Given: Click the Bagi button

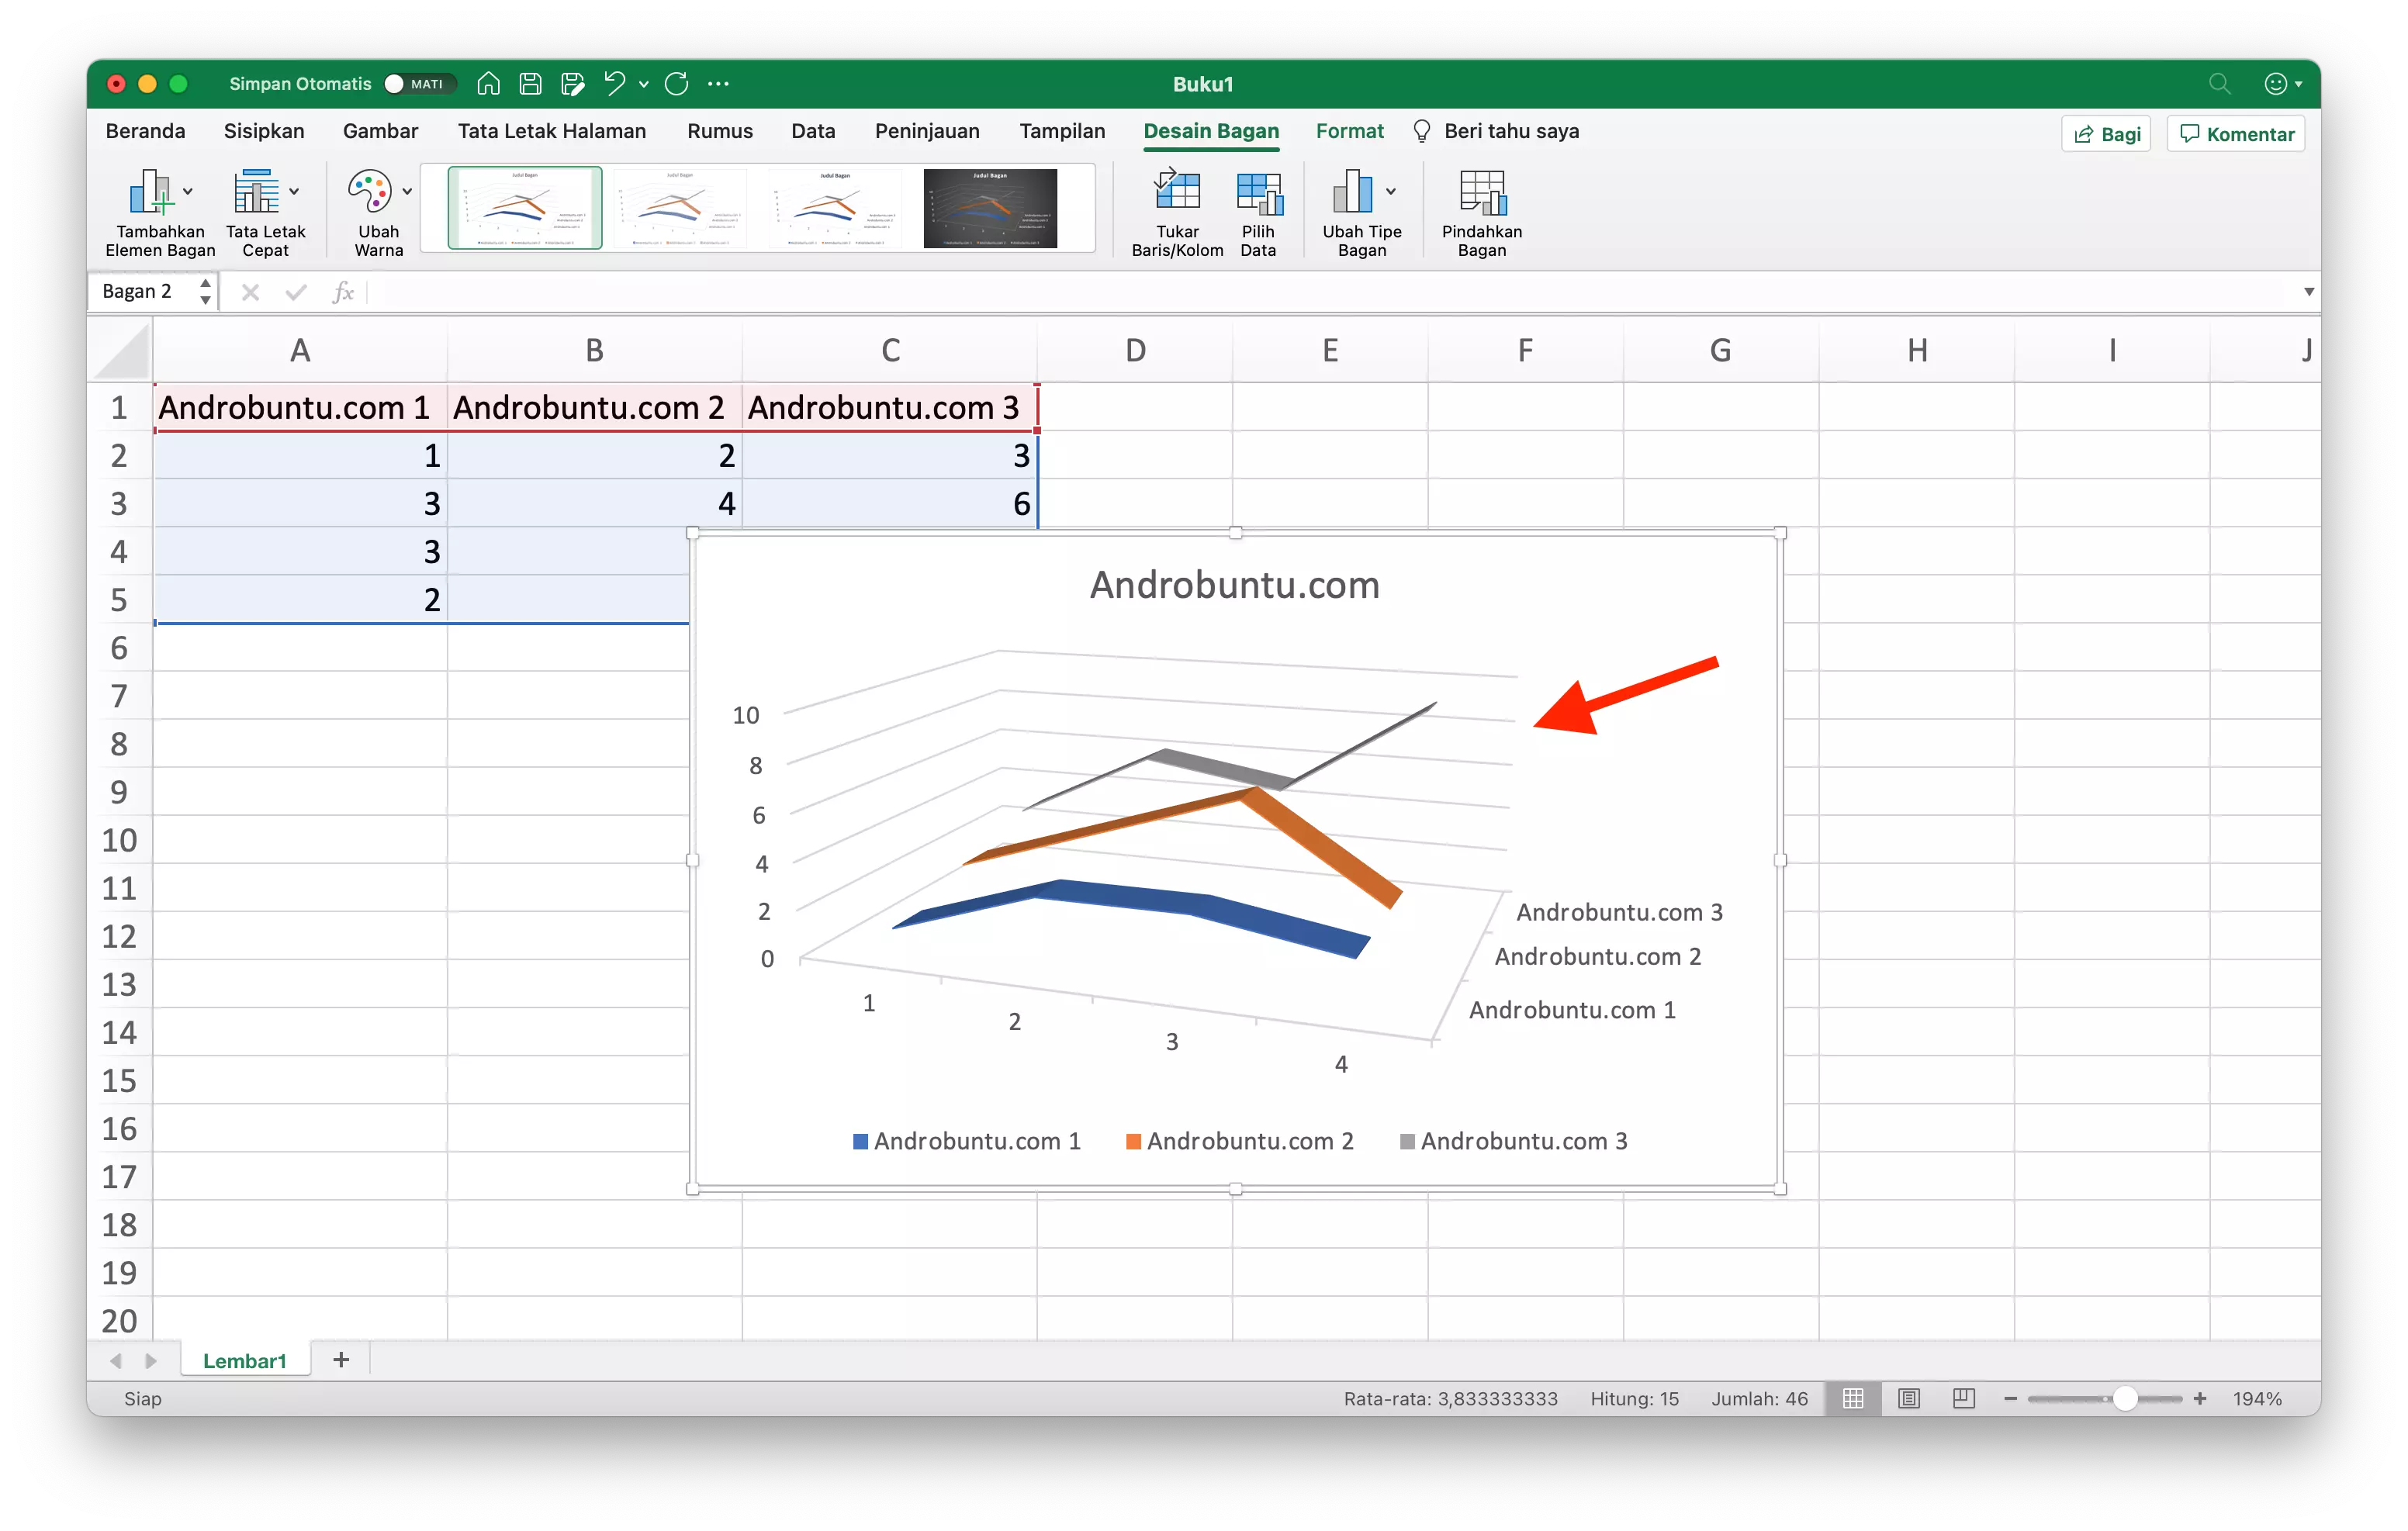Looking at the screenshot, I should pyautogui.click(x=2106, y=133).
